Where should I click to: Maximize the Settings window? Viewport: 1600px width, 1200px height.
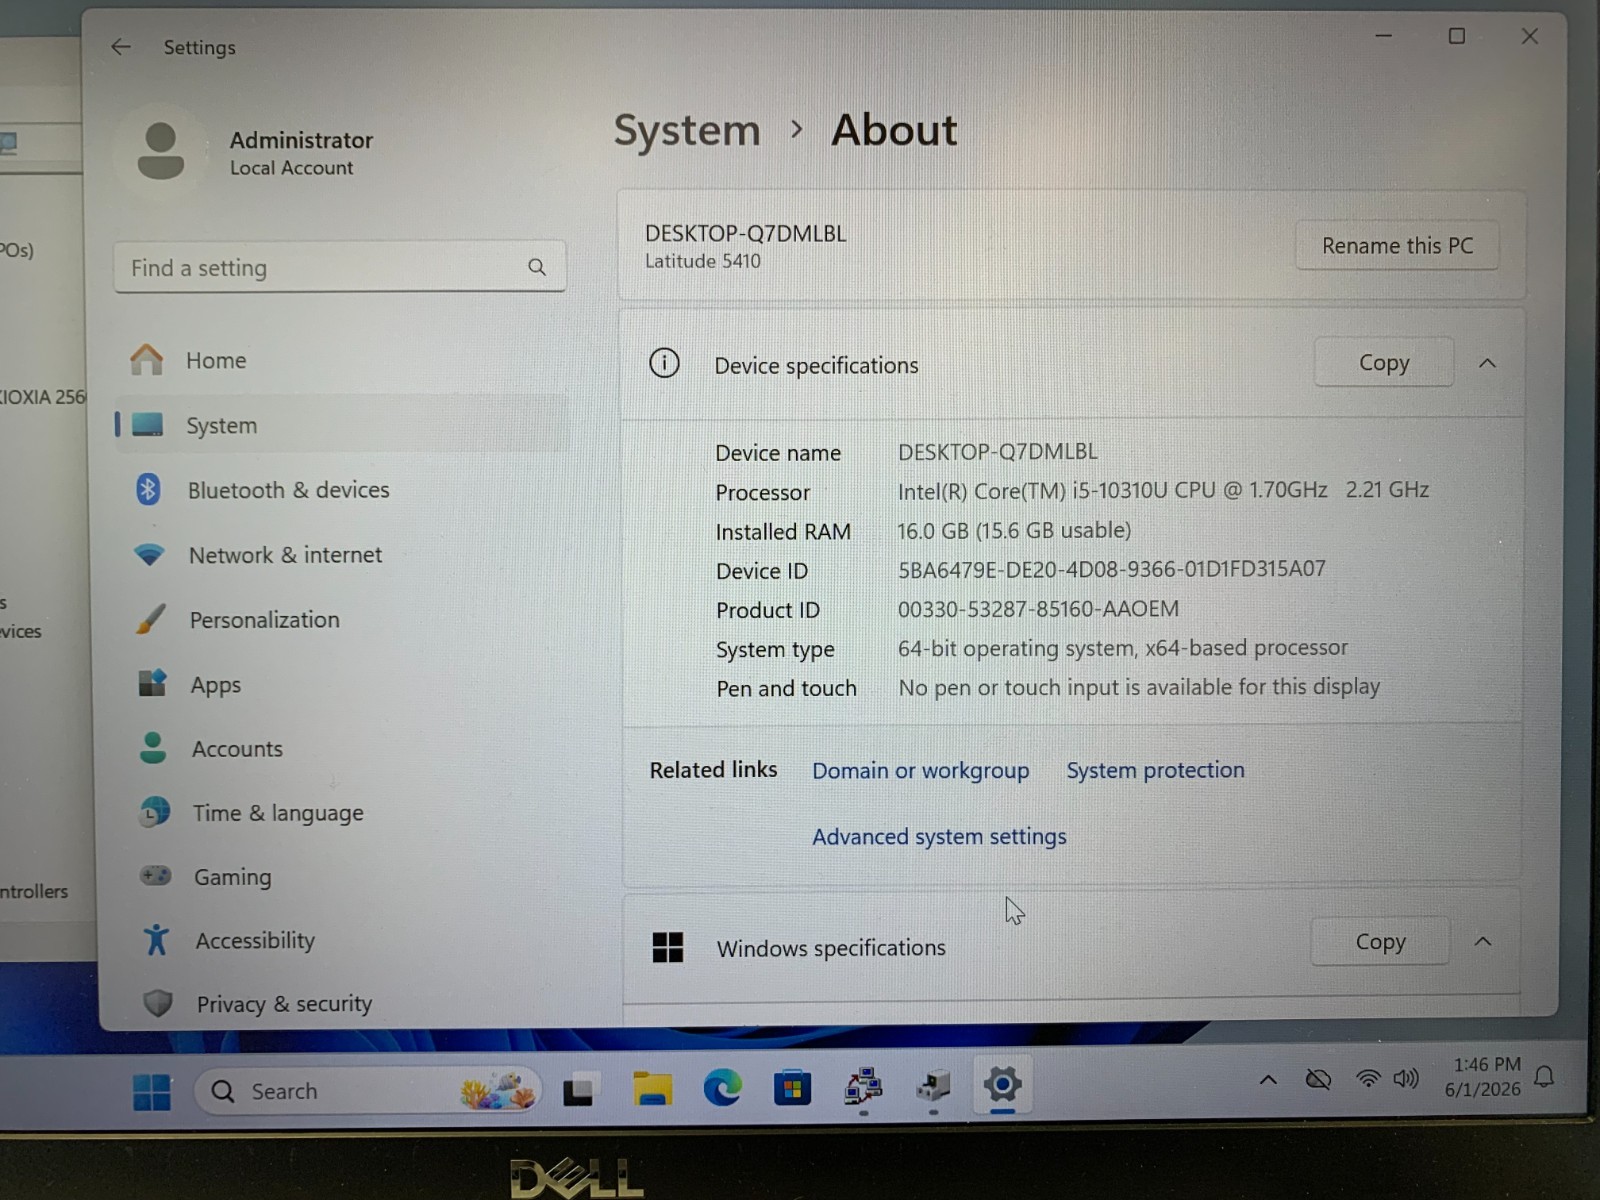click(x=1457, y=36)
